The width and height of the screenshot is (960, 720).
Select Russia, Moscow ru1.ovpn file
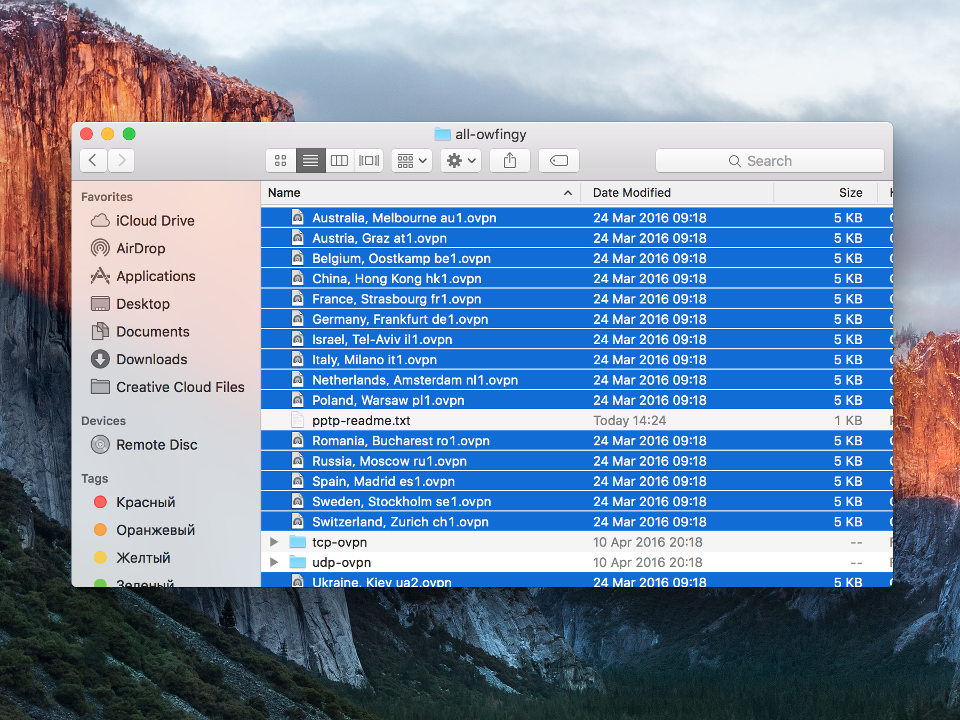tap(577, 461)
